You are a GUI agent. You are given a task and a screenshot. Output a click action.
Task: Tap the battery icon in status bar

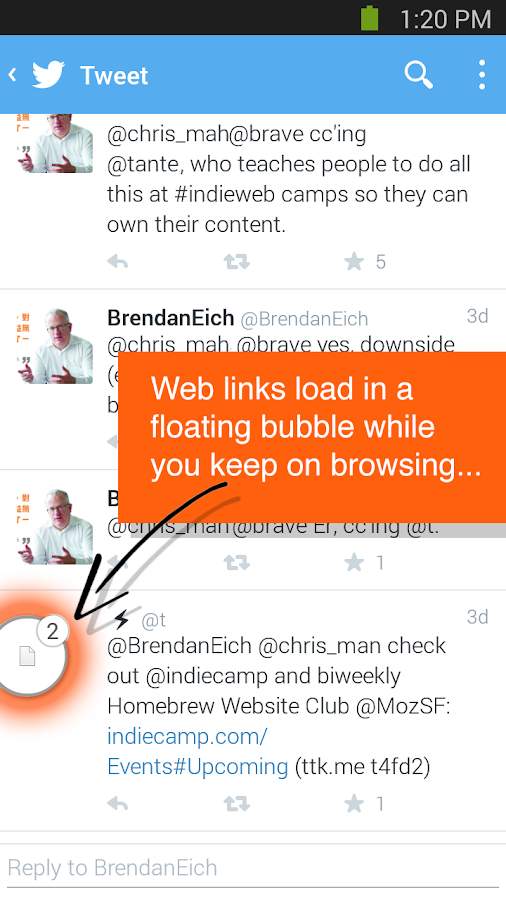click(369, 18)
